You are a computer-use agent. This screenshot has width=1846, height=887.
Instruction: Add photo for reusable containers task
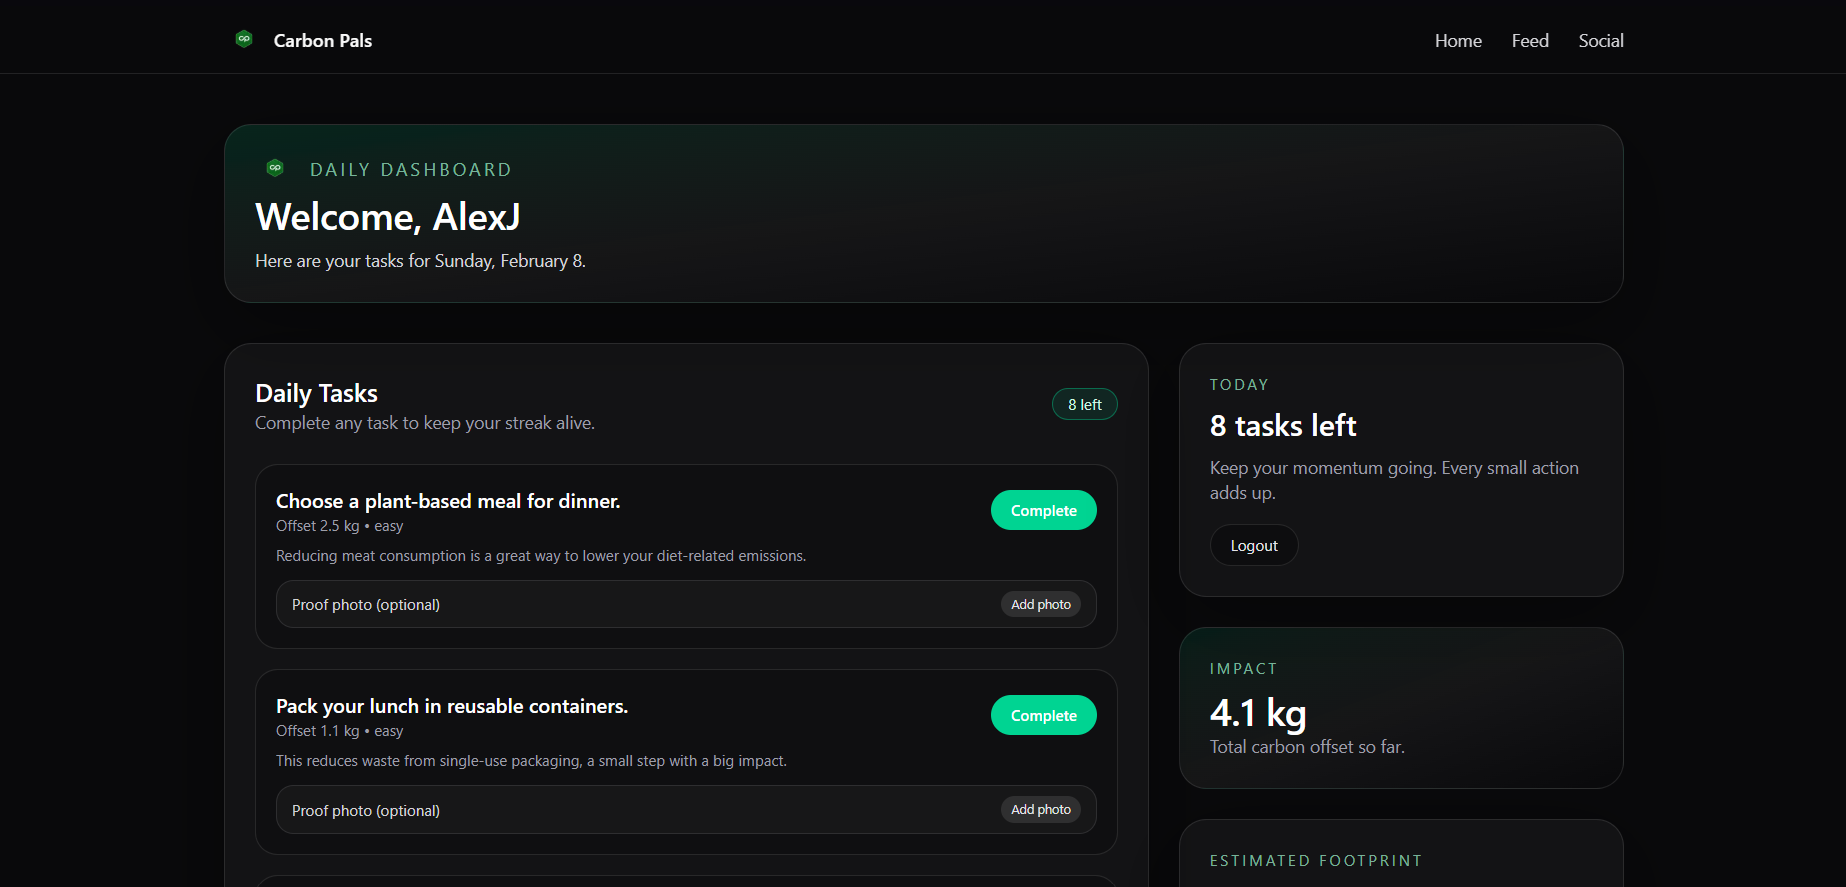[x=1041, y=809]
